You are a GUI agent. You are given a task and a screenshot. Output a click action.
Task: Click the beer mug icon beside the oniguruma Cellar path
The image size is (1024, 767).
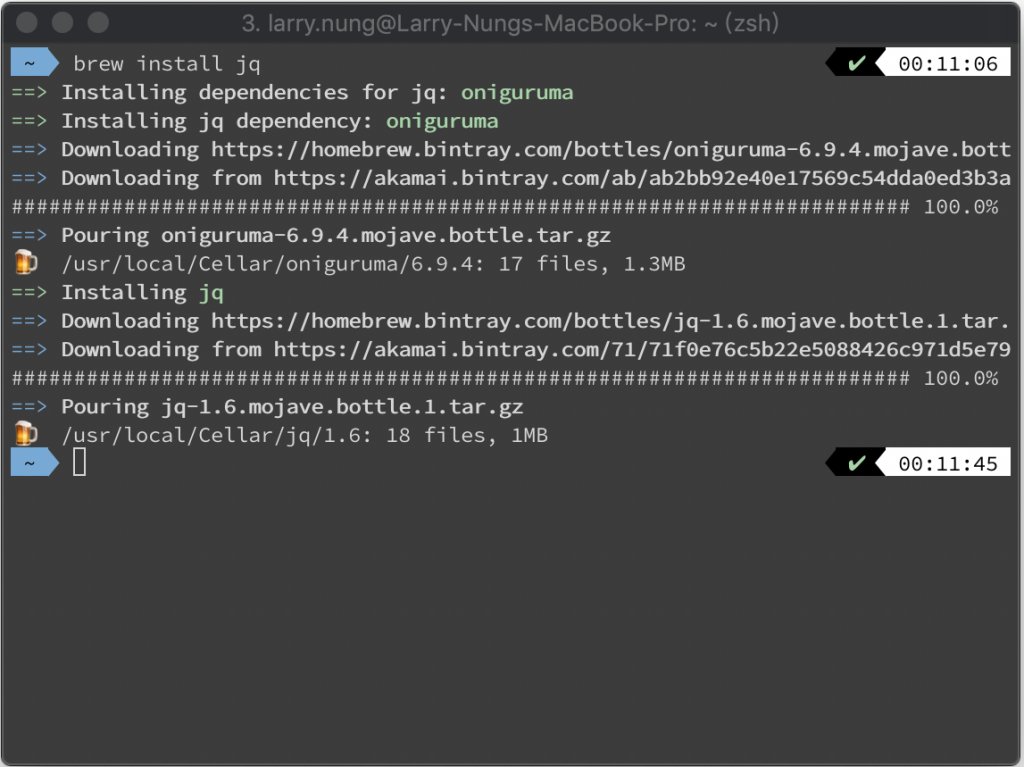pos(25,263)
